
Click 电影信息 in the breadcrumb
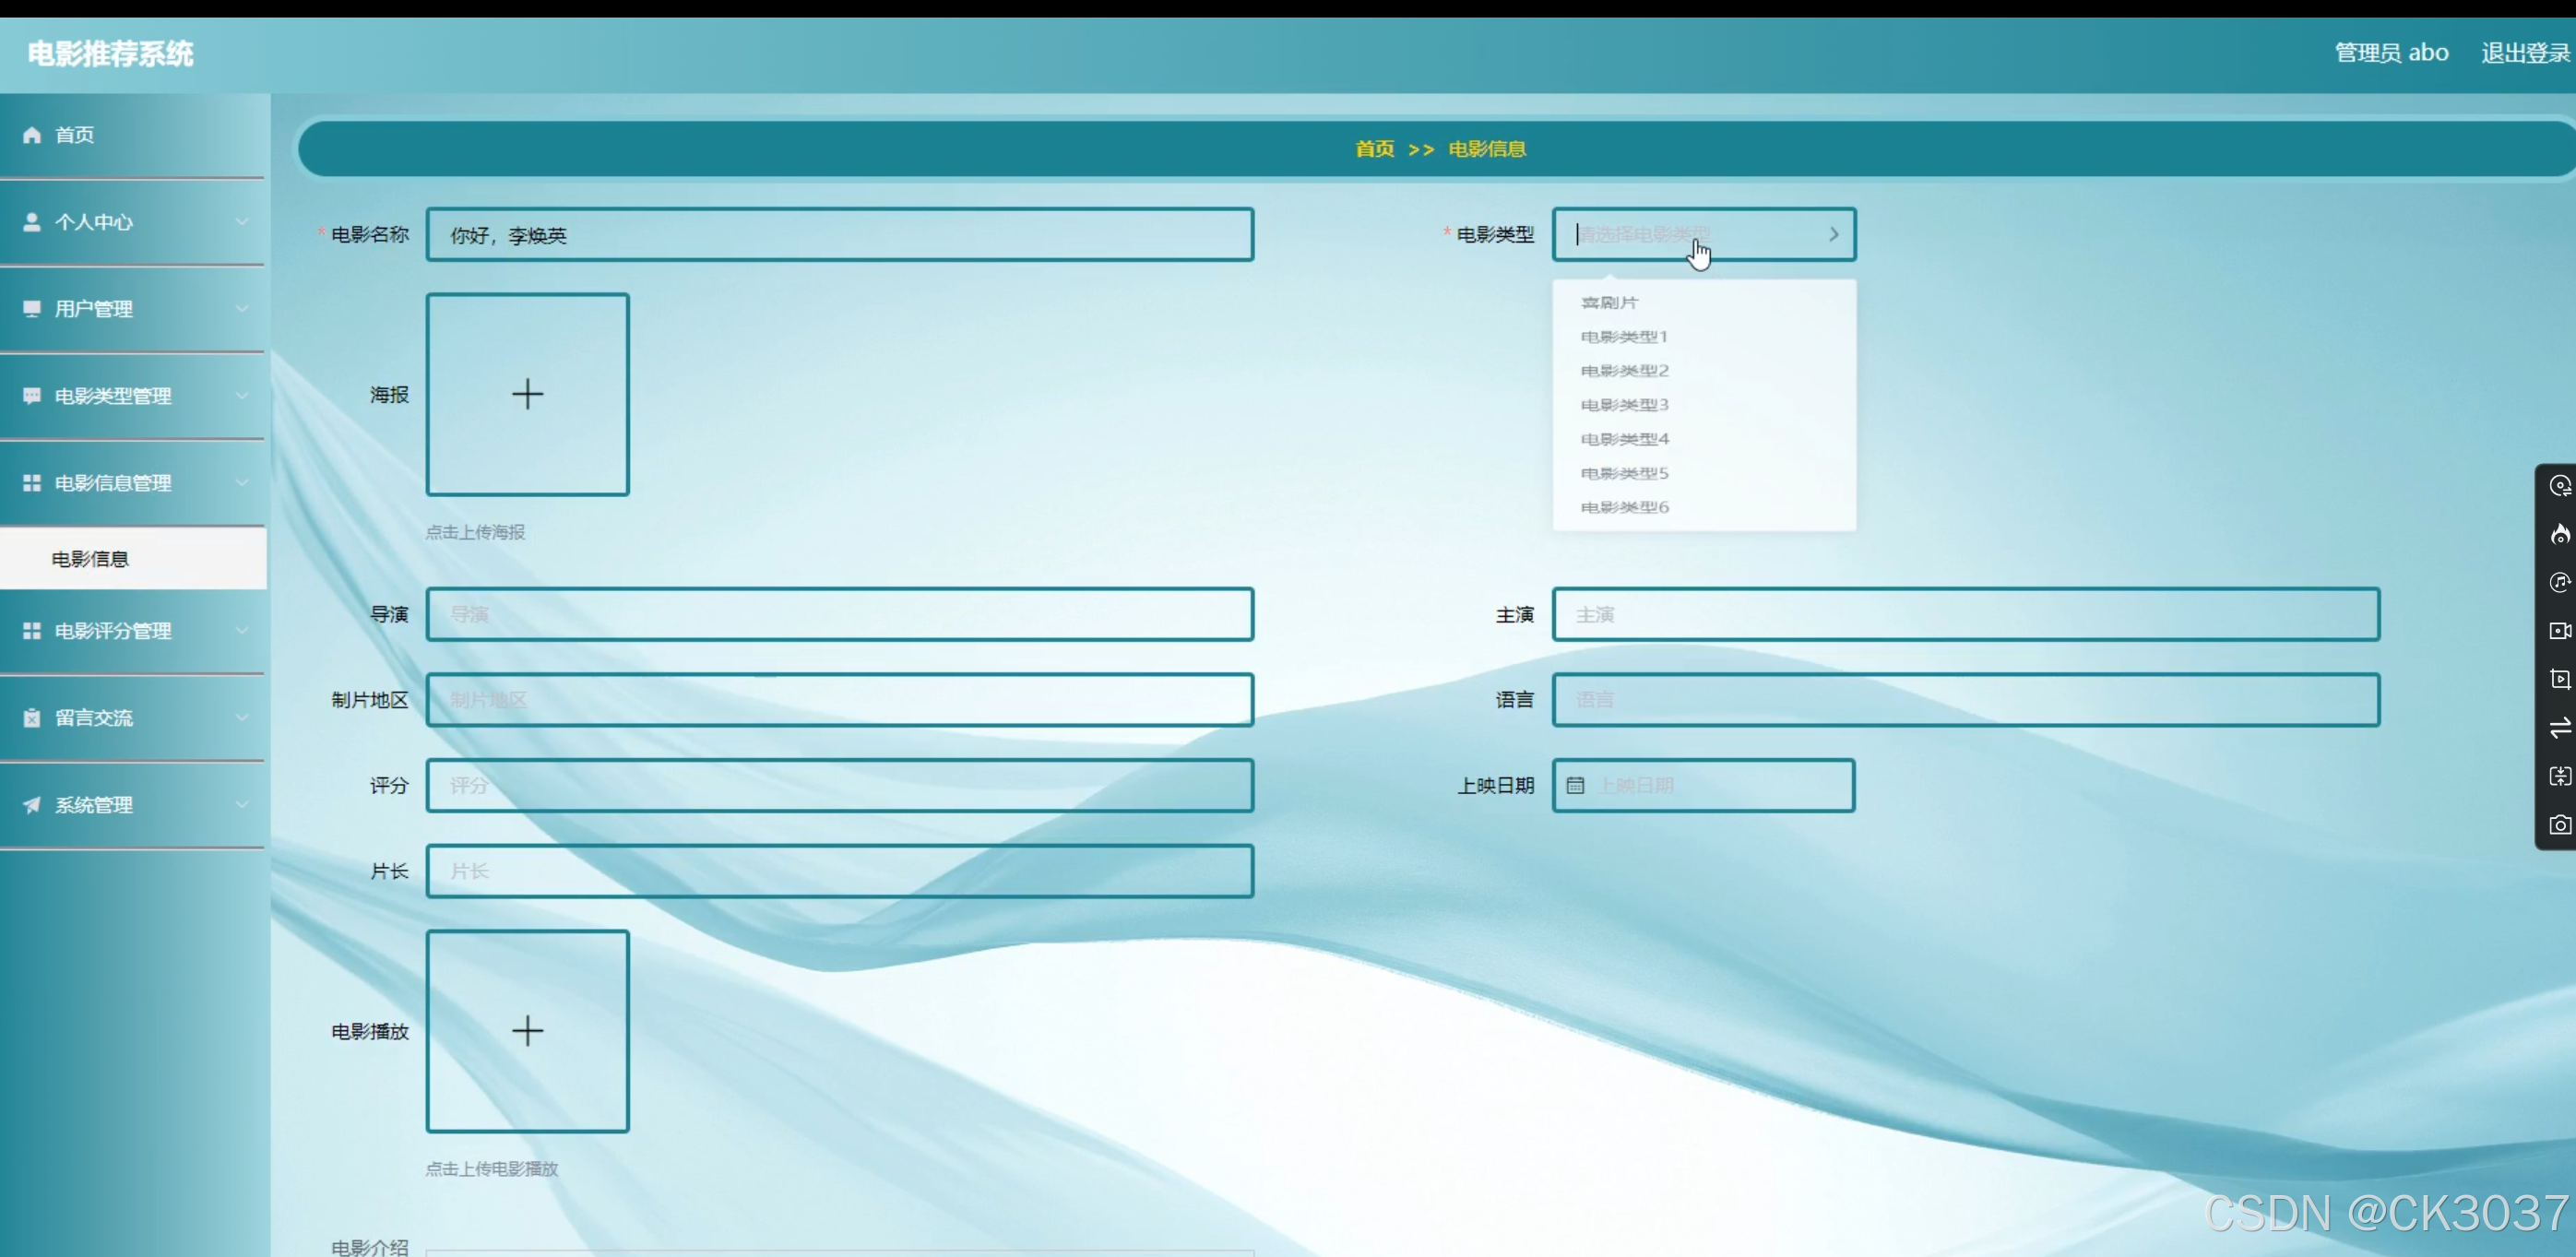(x=1487, y=149)
